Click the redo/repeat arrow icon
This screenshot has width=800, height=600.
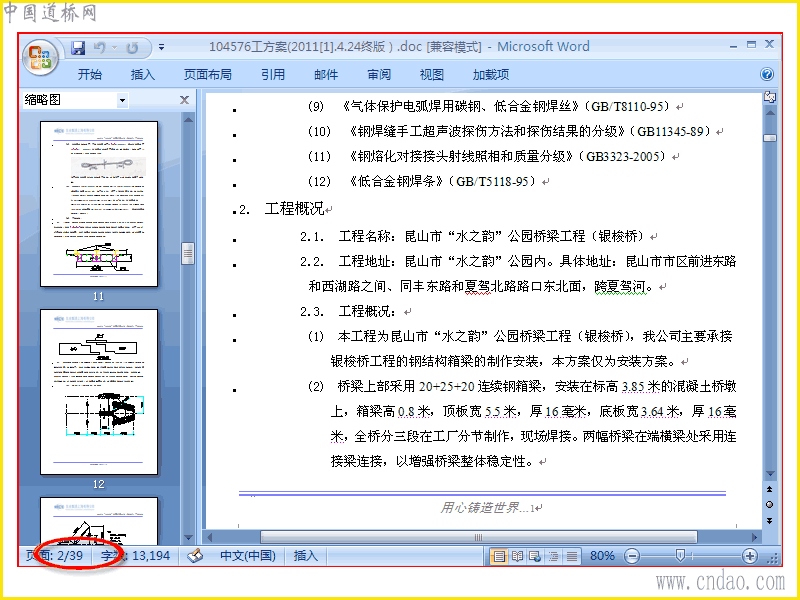pyautogui.click(x=132, y=48)
